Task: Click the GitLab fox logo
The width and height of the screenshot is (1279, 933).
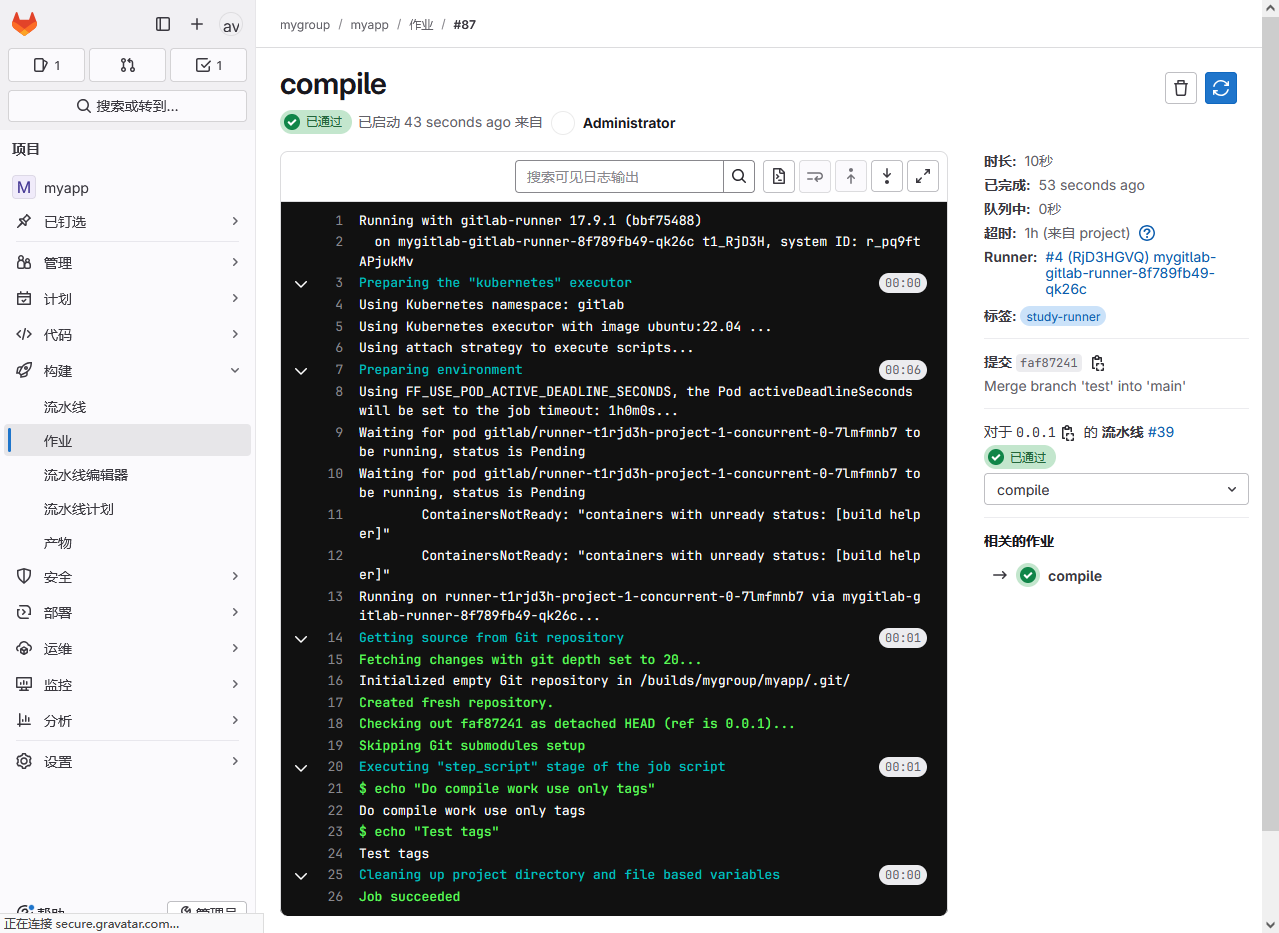Action: (24, 24)
